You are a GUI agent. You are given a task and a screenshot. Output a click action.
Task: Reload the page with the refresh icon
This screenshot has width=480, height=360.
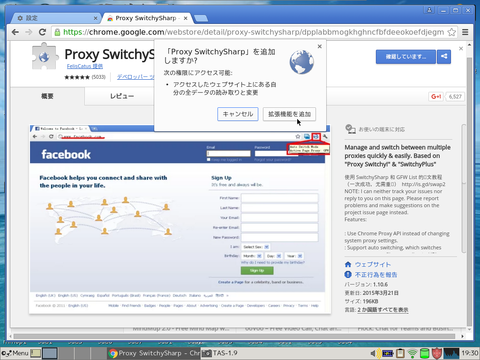point(42,32)
